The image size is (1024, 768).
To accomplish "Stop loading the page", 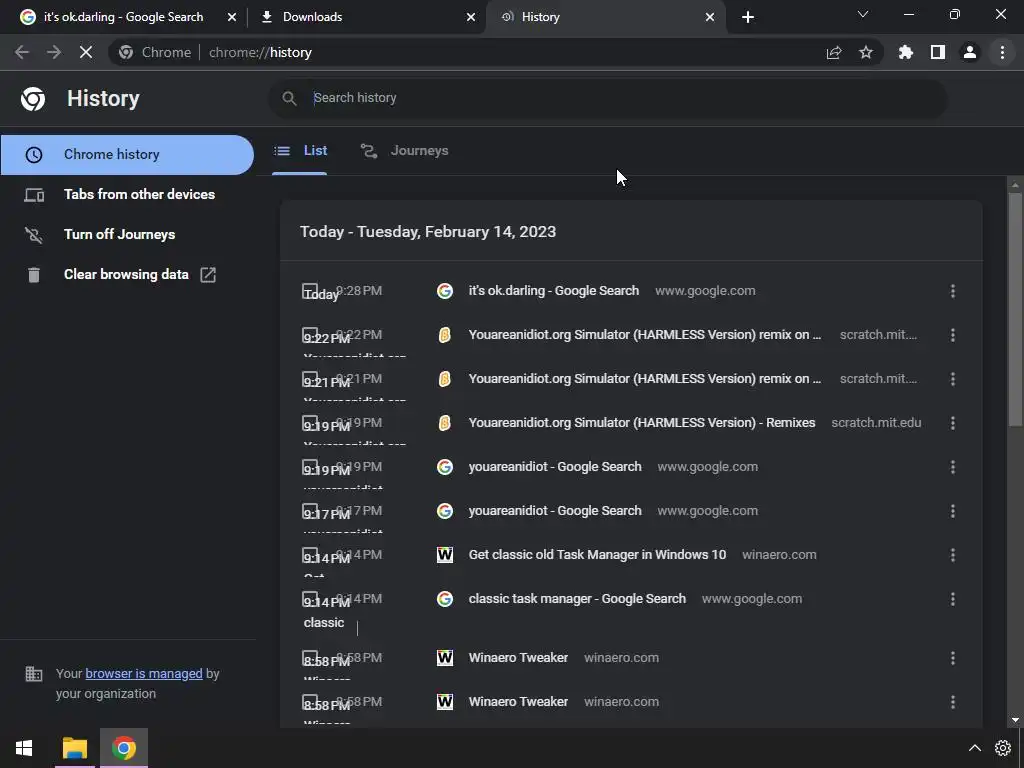I will coord(86,52).
